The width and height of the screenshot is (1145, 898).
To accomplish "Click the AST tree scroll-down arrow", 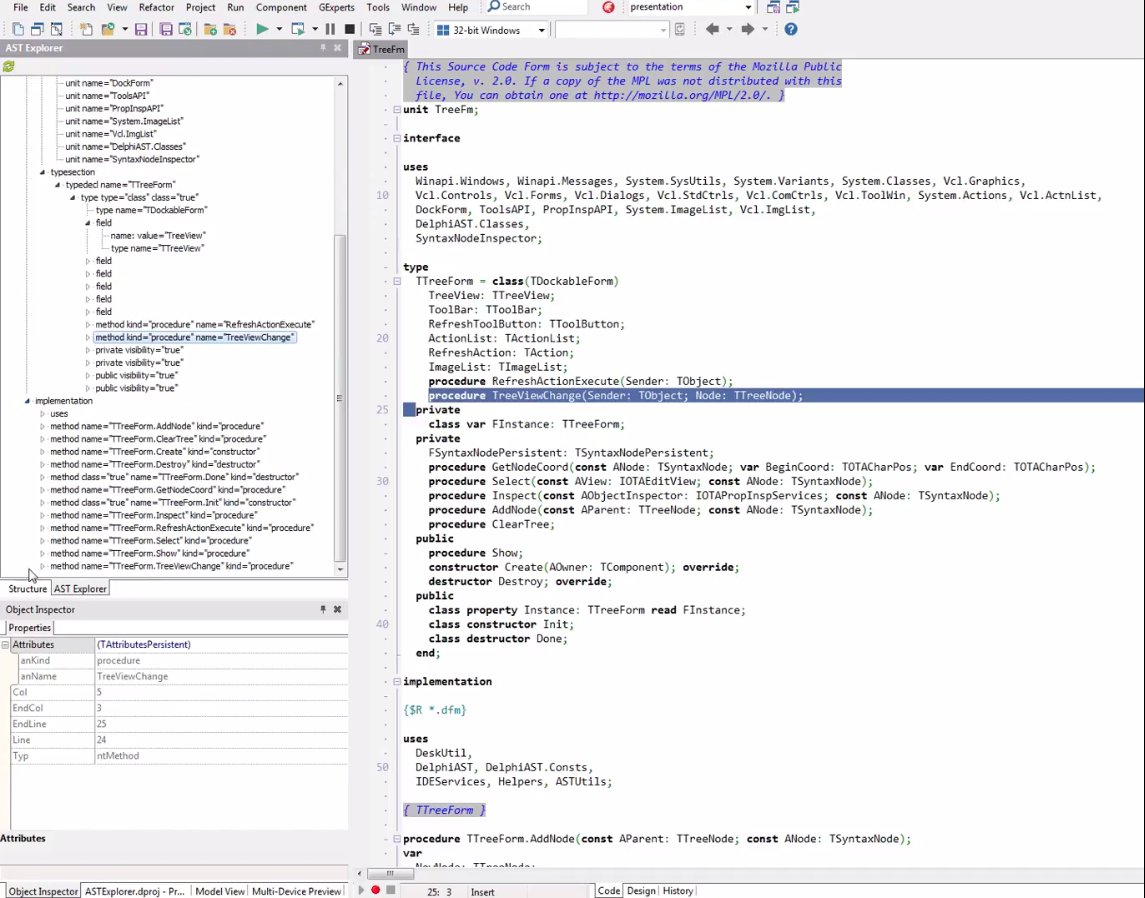I will 340,569.
